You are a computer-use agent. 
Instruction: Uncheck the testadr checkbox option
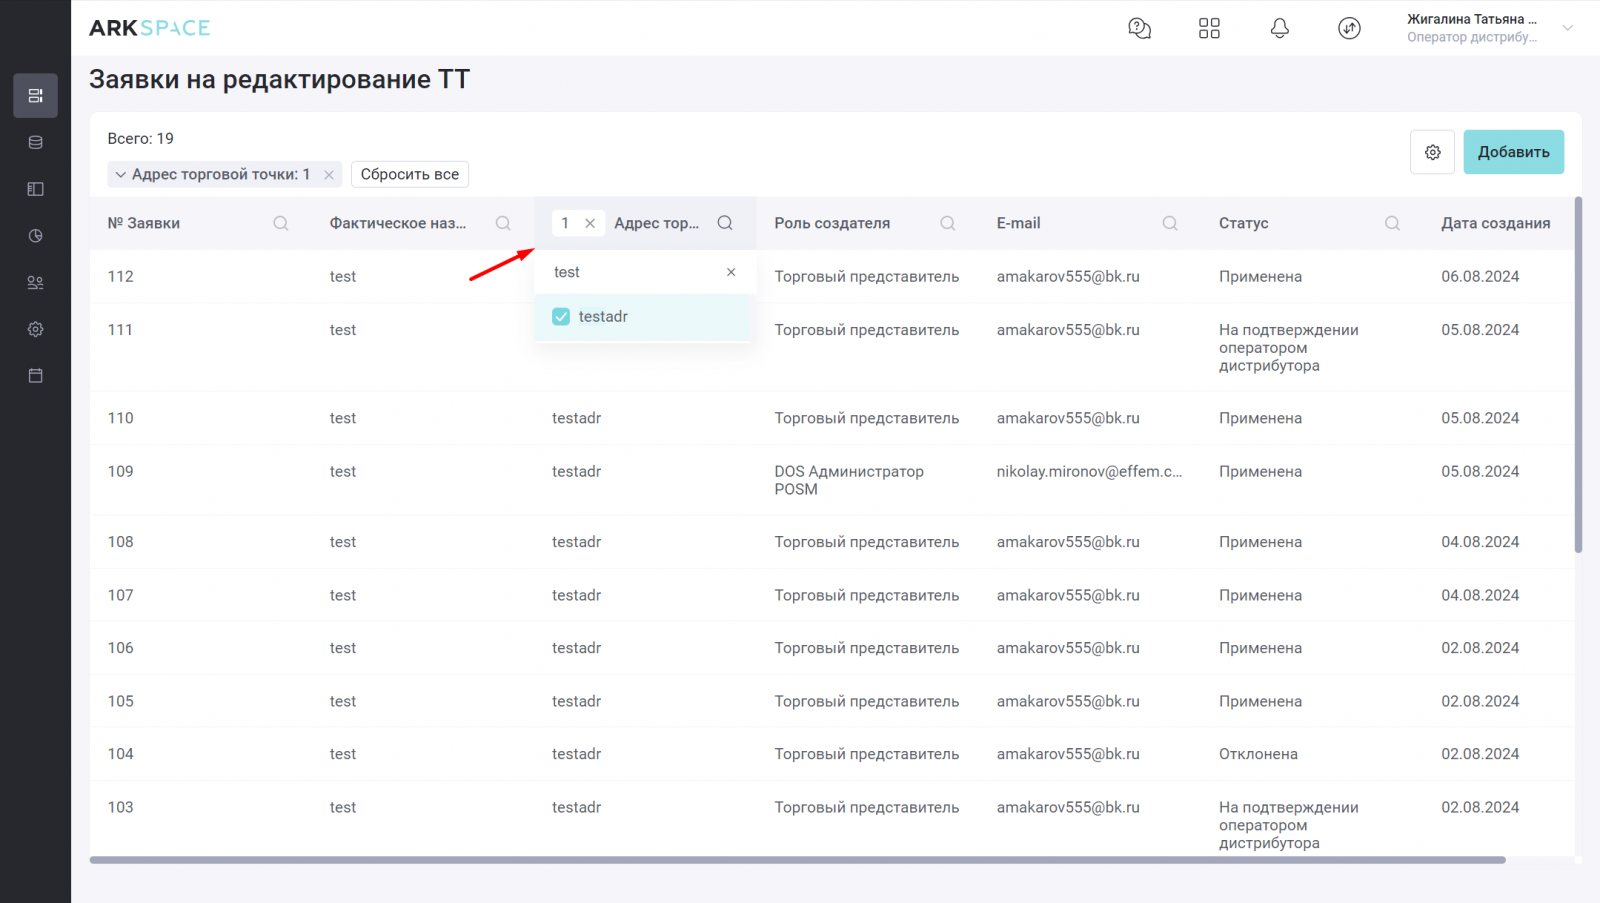tap(561, 317)
